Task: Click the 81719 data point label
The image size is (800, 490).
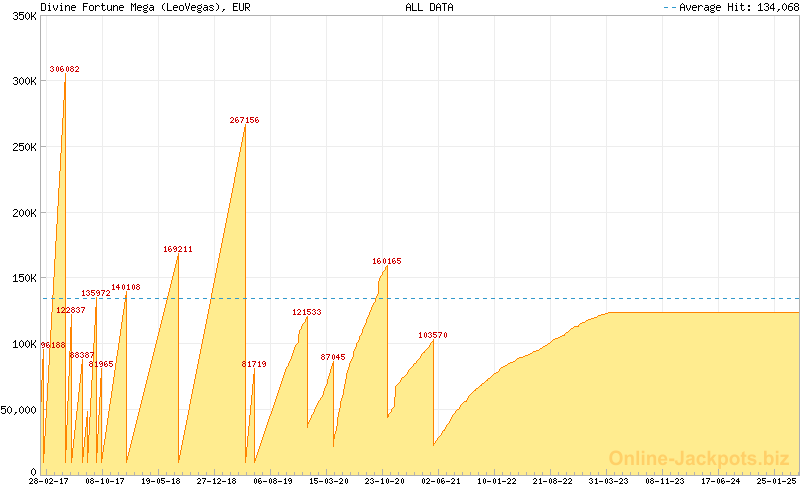Action: pyautogui.click(x=254, y=364)
